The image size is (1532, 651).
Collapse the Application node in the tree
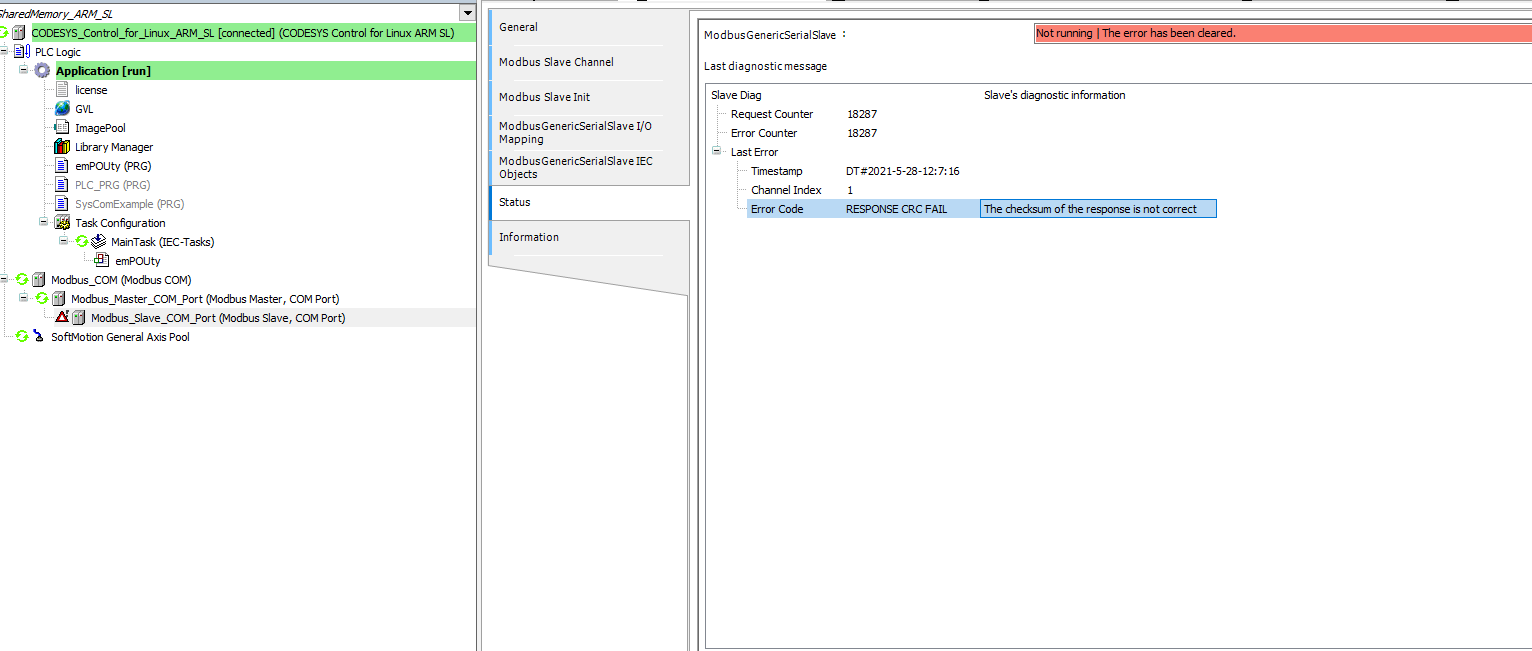pos(22,70)
